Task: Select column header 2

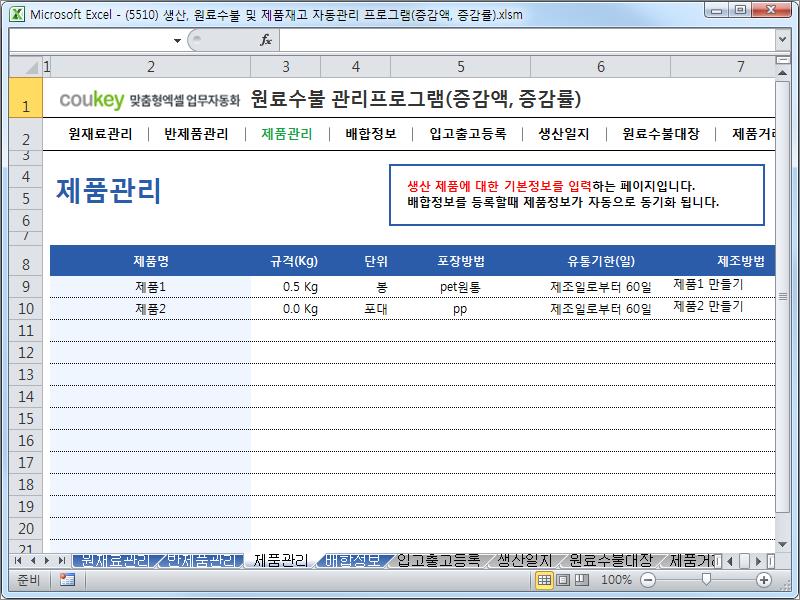Action: tap(151, 67)
